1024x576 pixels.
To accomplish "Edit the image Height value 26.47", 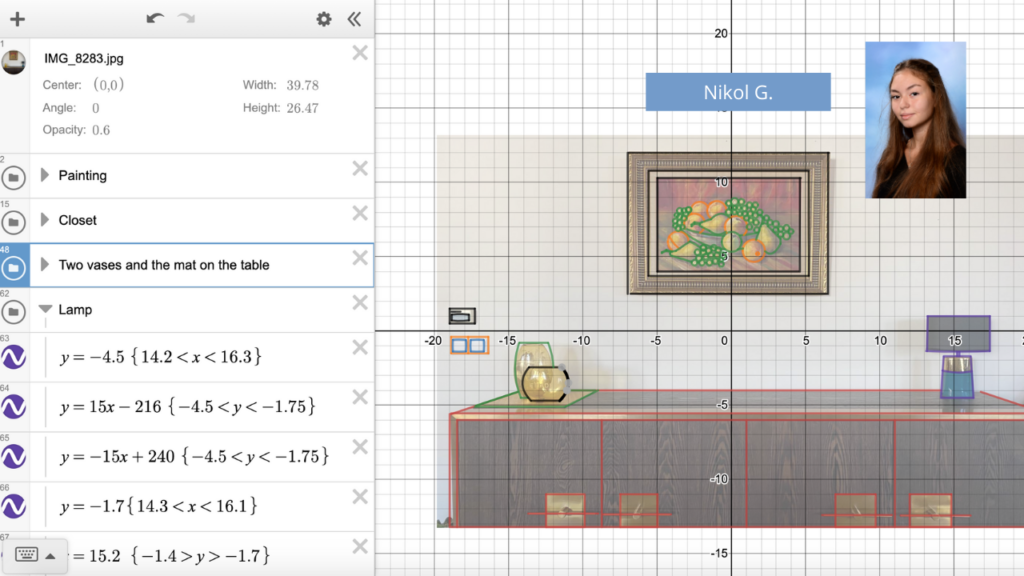I will (x=302, y=108).
